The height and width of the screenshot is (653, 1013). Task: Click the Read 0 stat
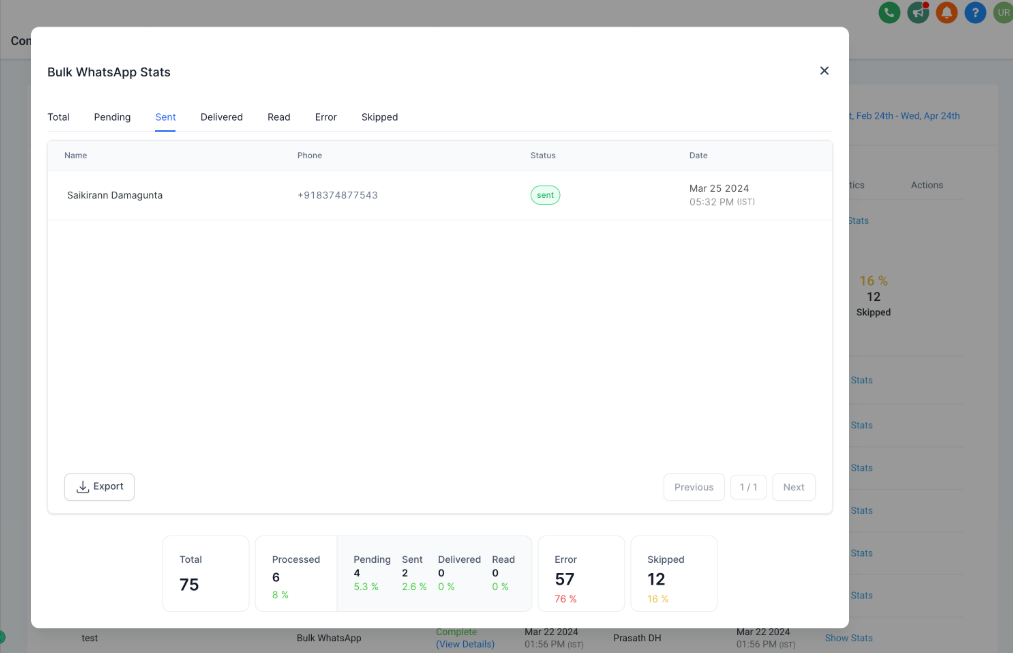503,573
